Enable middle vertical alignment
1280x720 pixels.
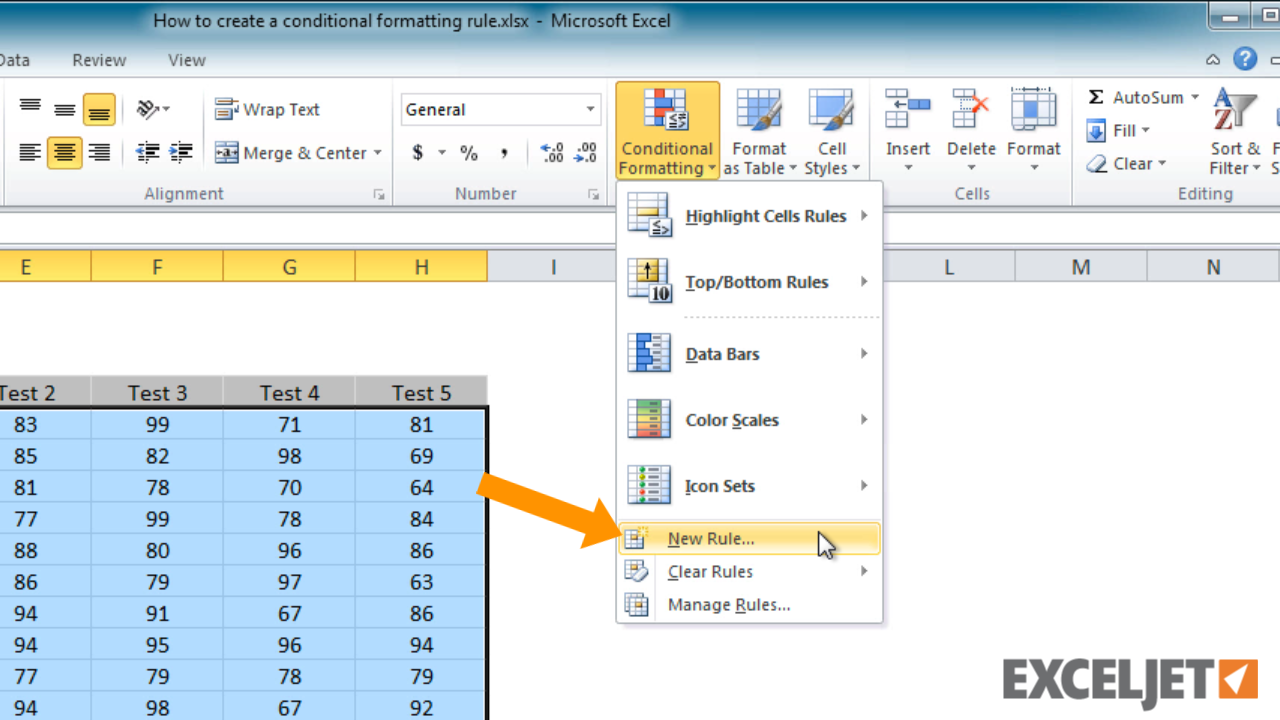pyautogui.click(x=64, y=109)
